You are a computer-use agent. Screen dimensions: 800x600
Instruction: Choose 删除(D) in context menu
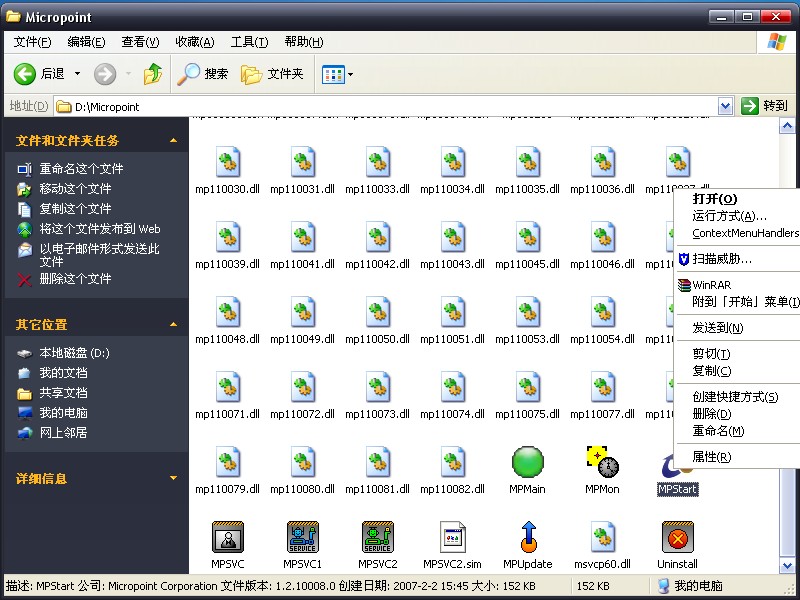pos(711,414)
